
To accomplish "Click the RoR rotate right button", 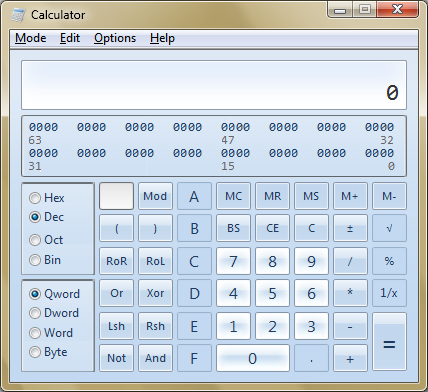I will [x=116, y=261].
